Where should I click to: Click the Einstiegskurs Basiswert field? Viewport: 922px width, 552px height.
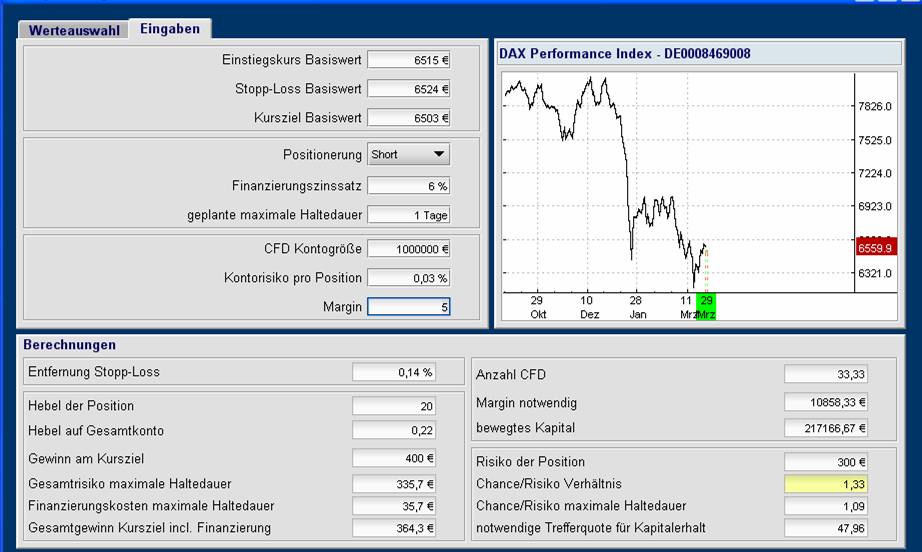(x=409, y=60)
